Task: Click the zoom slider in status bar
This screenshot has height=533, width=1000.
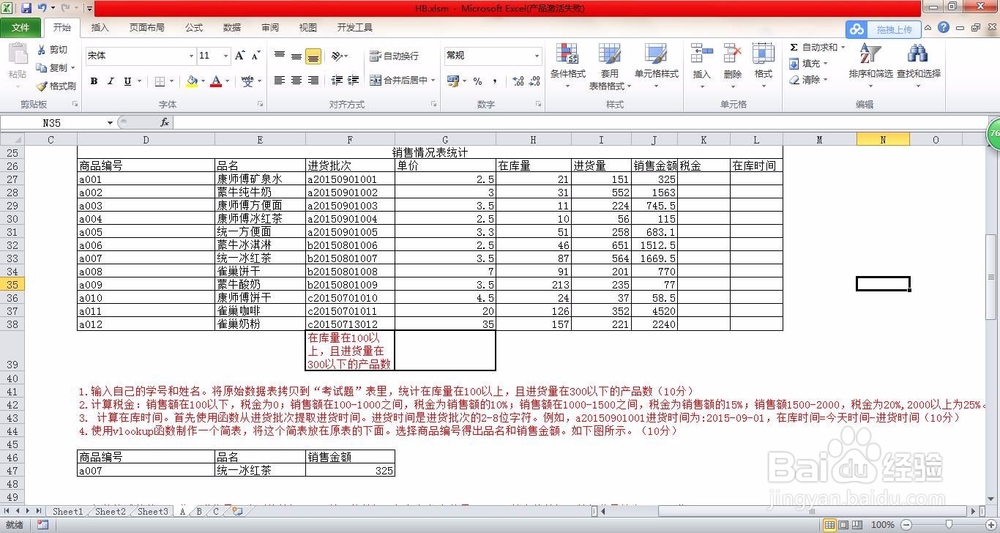Action: pyautogui.click(x=949, y=525)
